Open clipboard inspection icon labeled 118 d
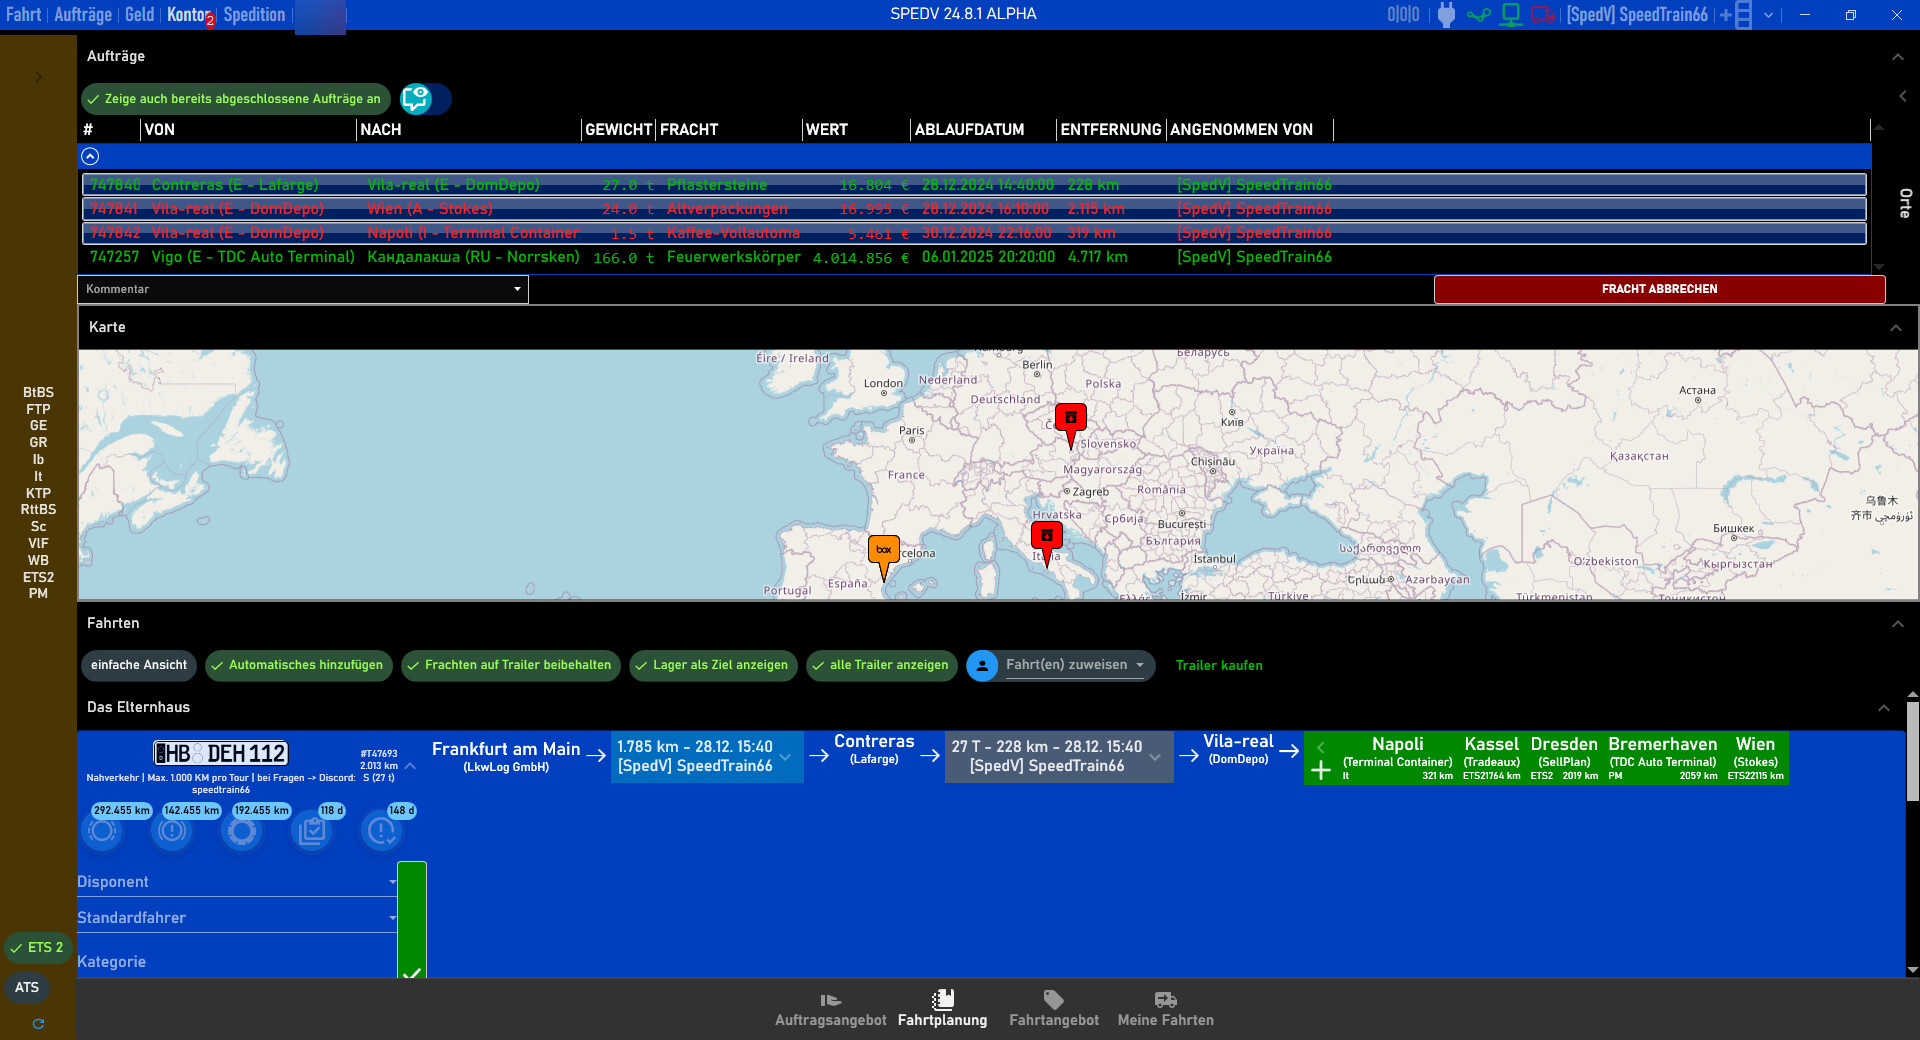 [312, 832]
